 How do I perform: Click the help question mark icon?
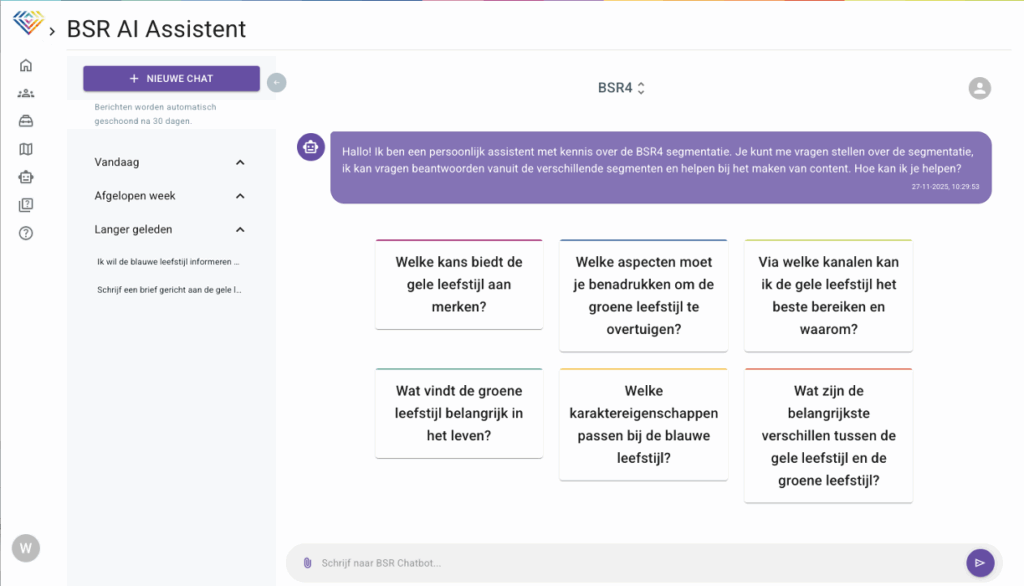pyautogui.click(x=26, y=234)
